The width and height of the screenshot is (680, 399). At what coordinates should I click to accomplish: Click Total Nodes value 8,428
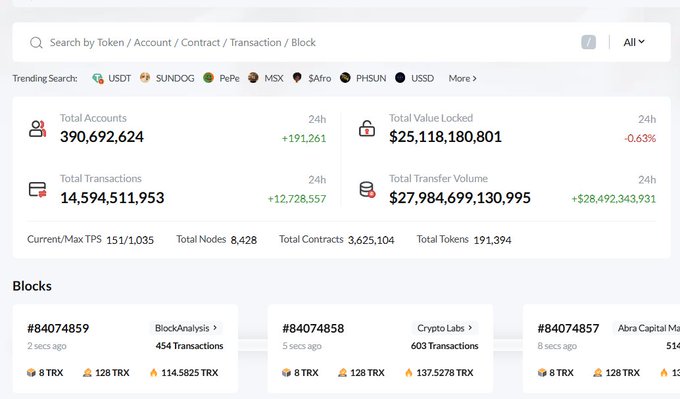244,240
